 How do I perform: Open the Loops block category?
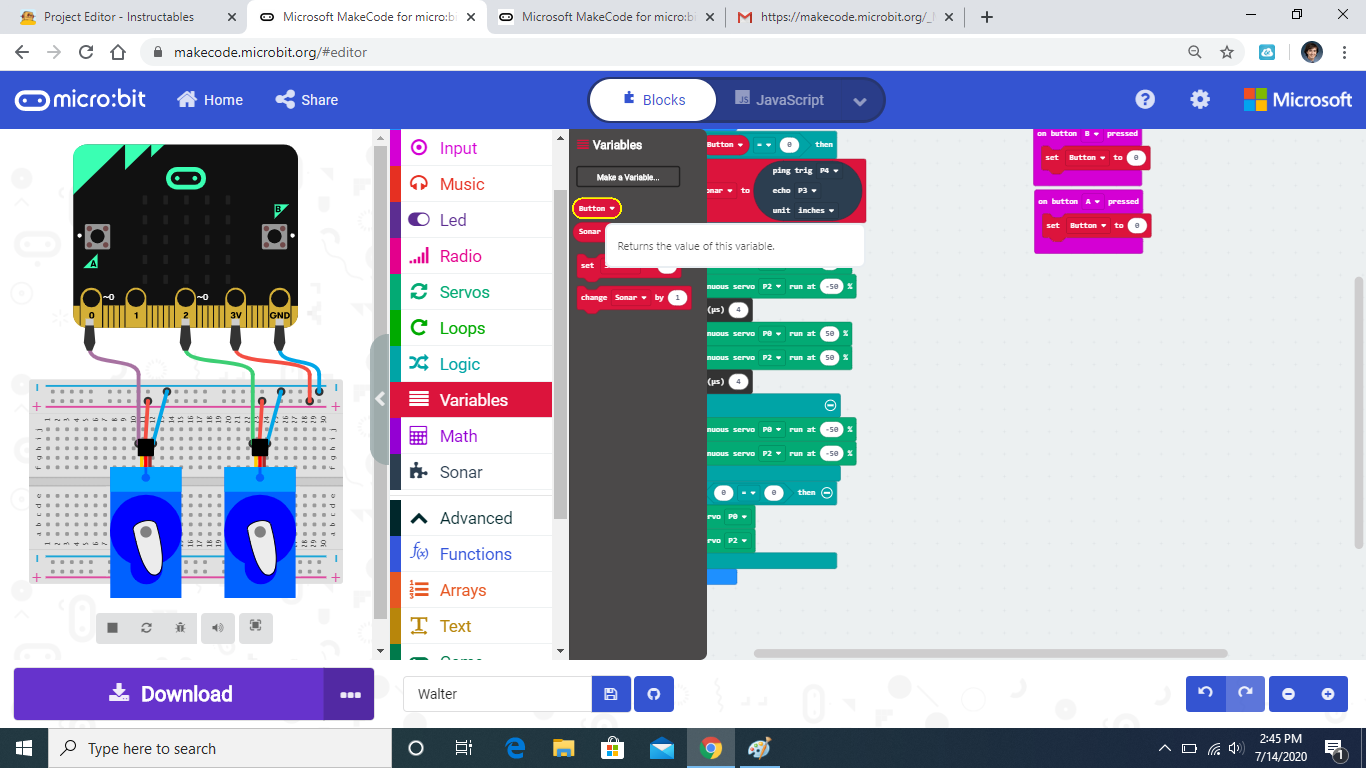point(470,328)
